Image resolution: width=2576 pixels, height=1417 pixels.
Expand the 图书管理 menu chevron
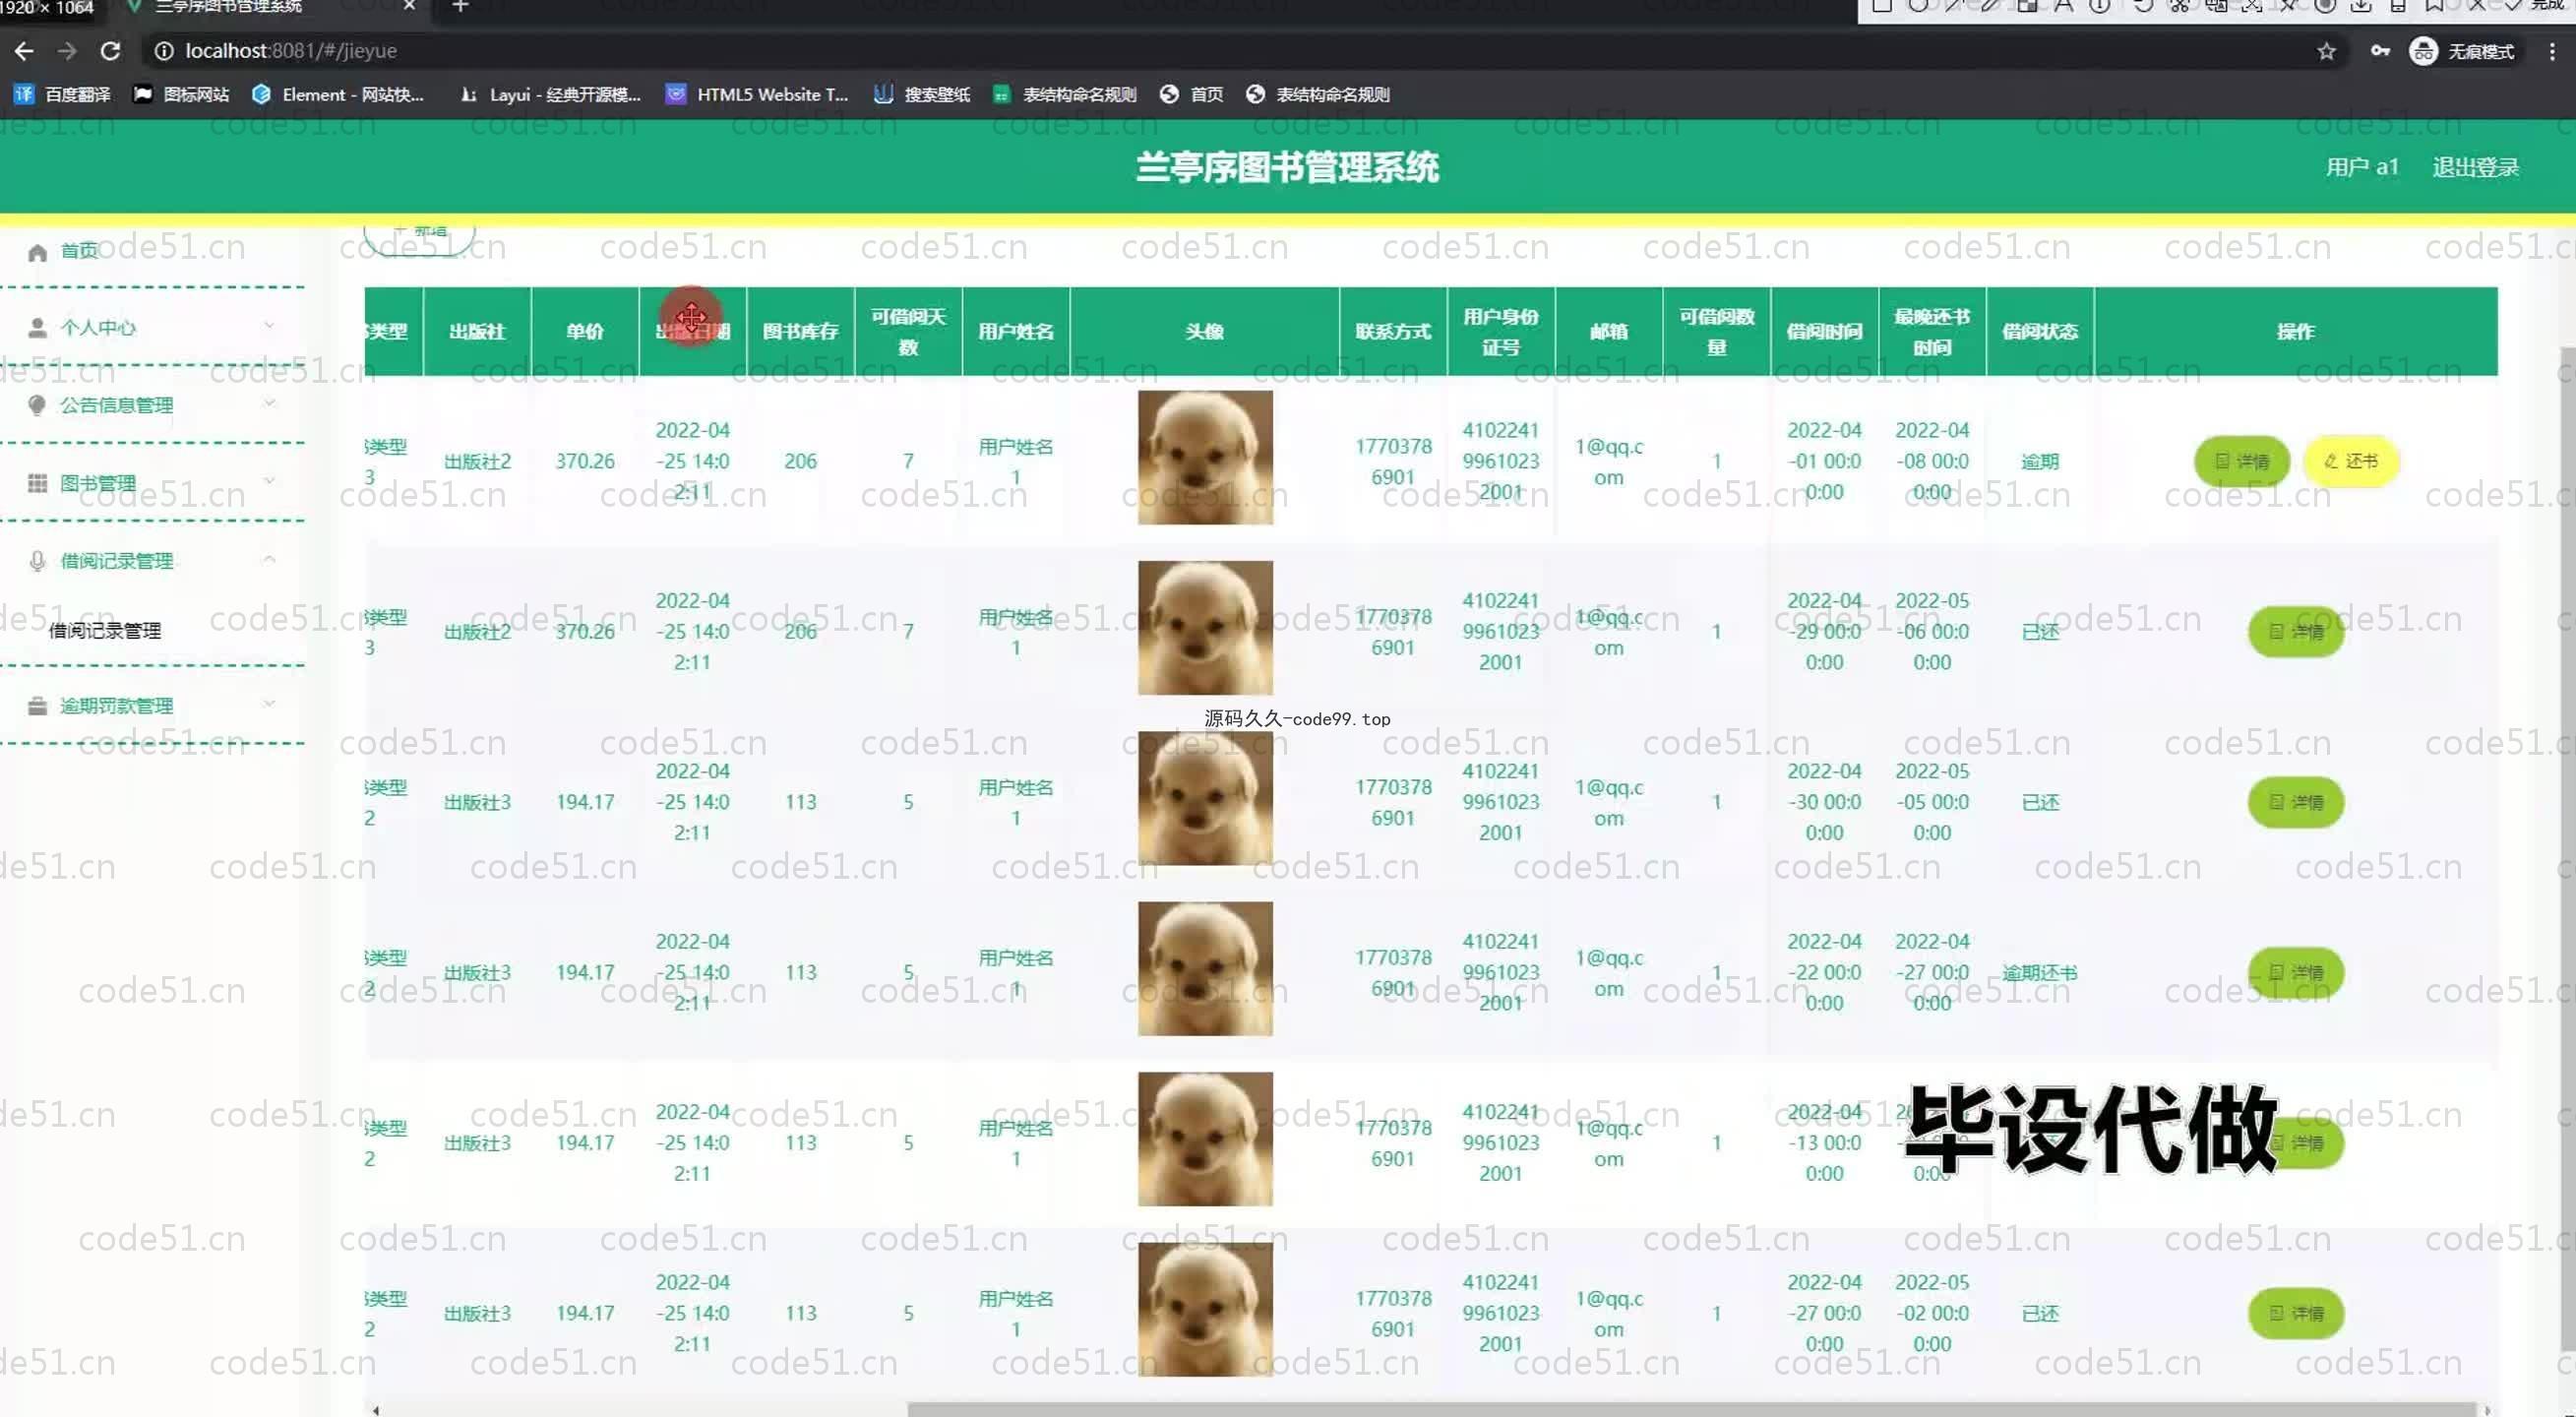tap(269, 481)
